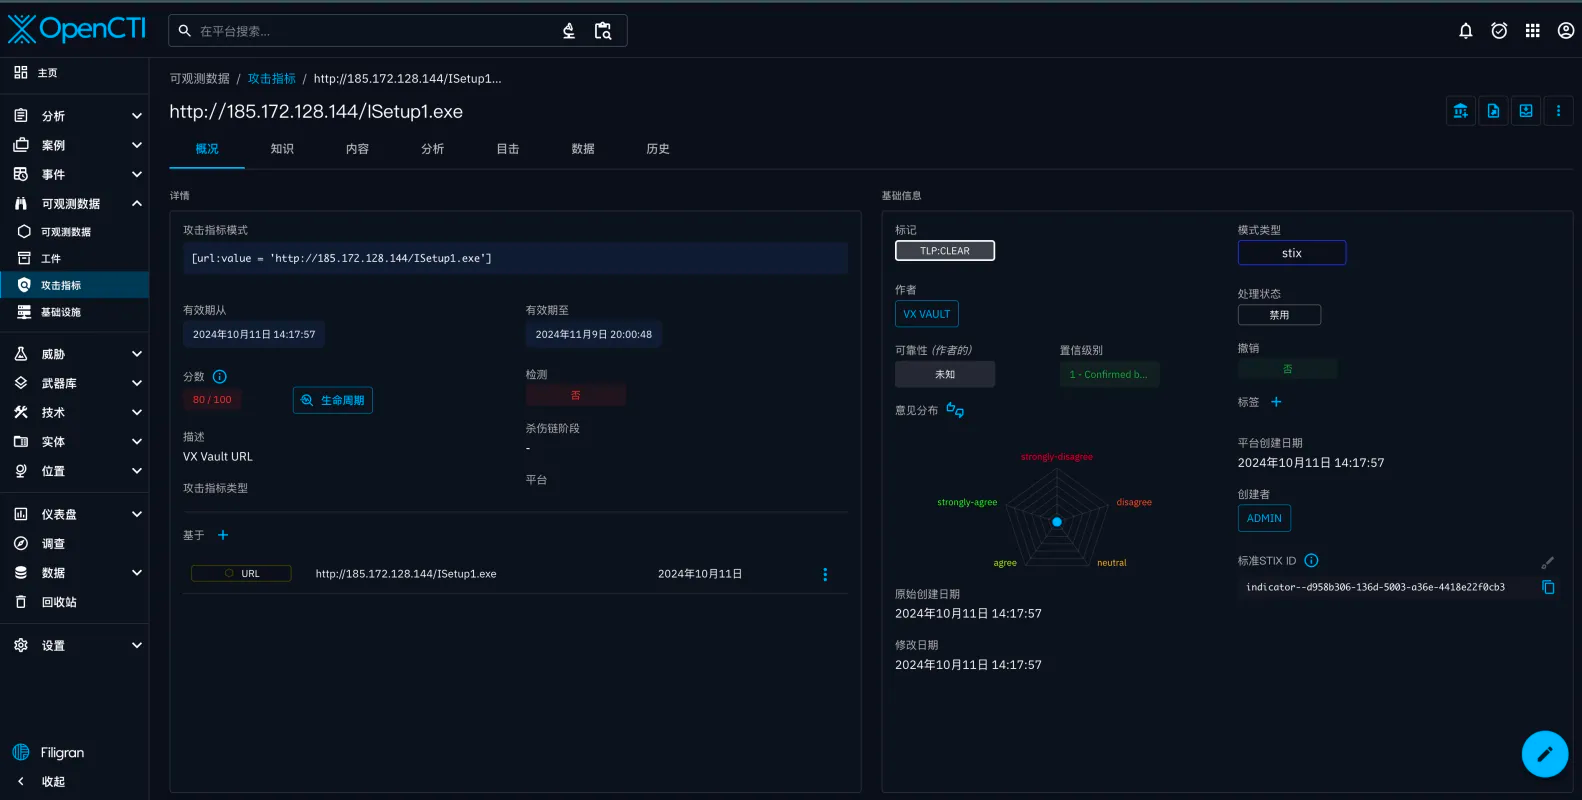Switch to the 数据 tab
This screenshot has width=1582, height=800.
(x=583, y=149)
